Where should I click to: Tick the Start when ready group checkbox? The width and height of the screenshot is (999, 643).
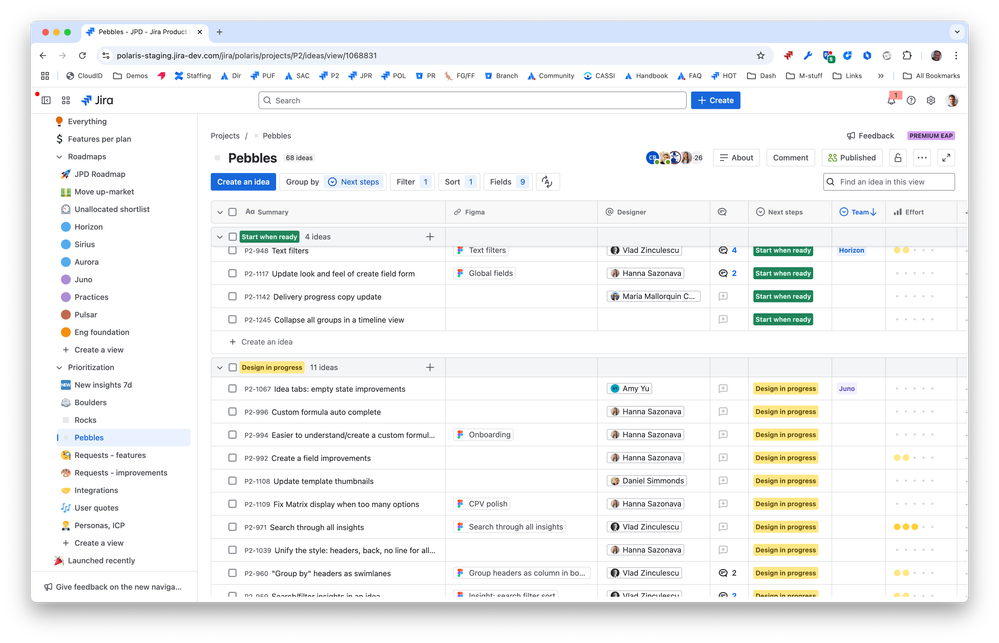click(233, 236)
